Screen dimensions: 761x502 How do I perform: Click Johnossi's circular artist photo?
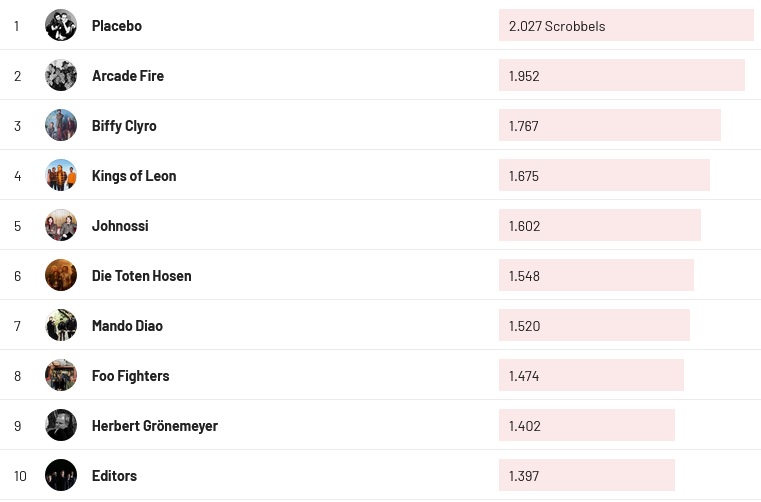[61, 225]
